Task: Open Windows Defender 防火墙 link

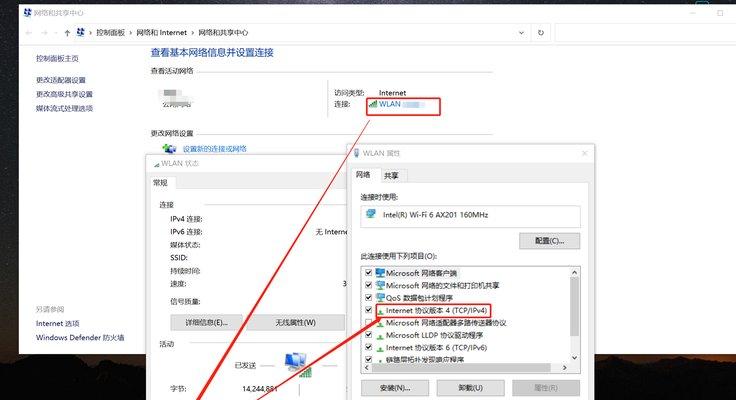Action: pyautogui.click(x=80, y=338)
